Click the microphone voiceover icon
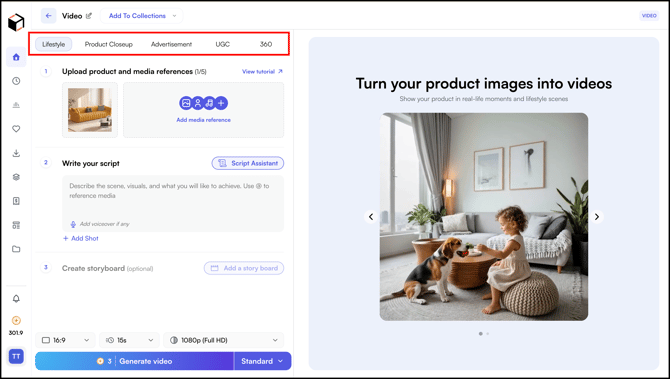Image resolution: width=670 pixels, height=379 pixels. click(x=73, y=224)
